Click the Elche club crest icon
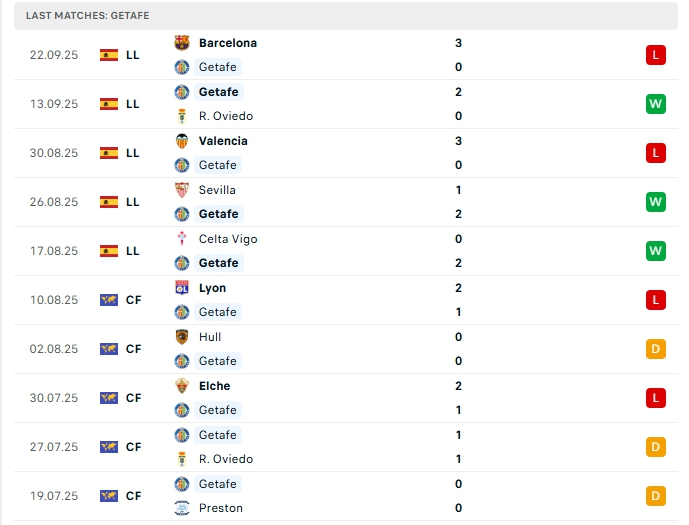 tap(182, 386)
